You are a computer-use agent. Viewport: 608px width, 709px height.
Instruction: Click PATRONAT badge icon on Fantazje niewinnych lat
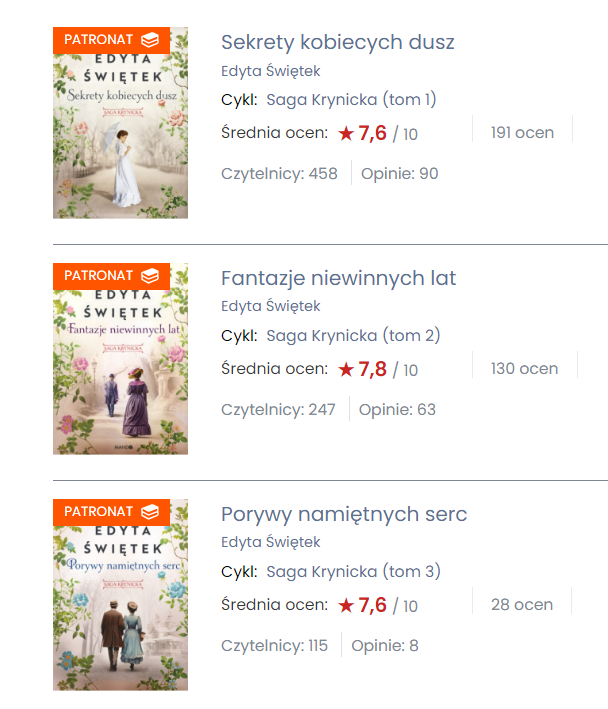[x=150, y=275]
